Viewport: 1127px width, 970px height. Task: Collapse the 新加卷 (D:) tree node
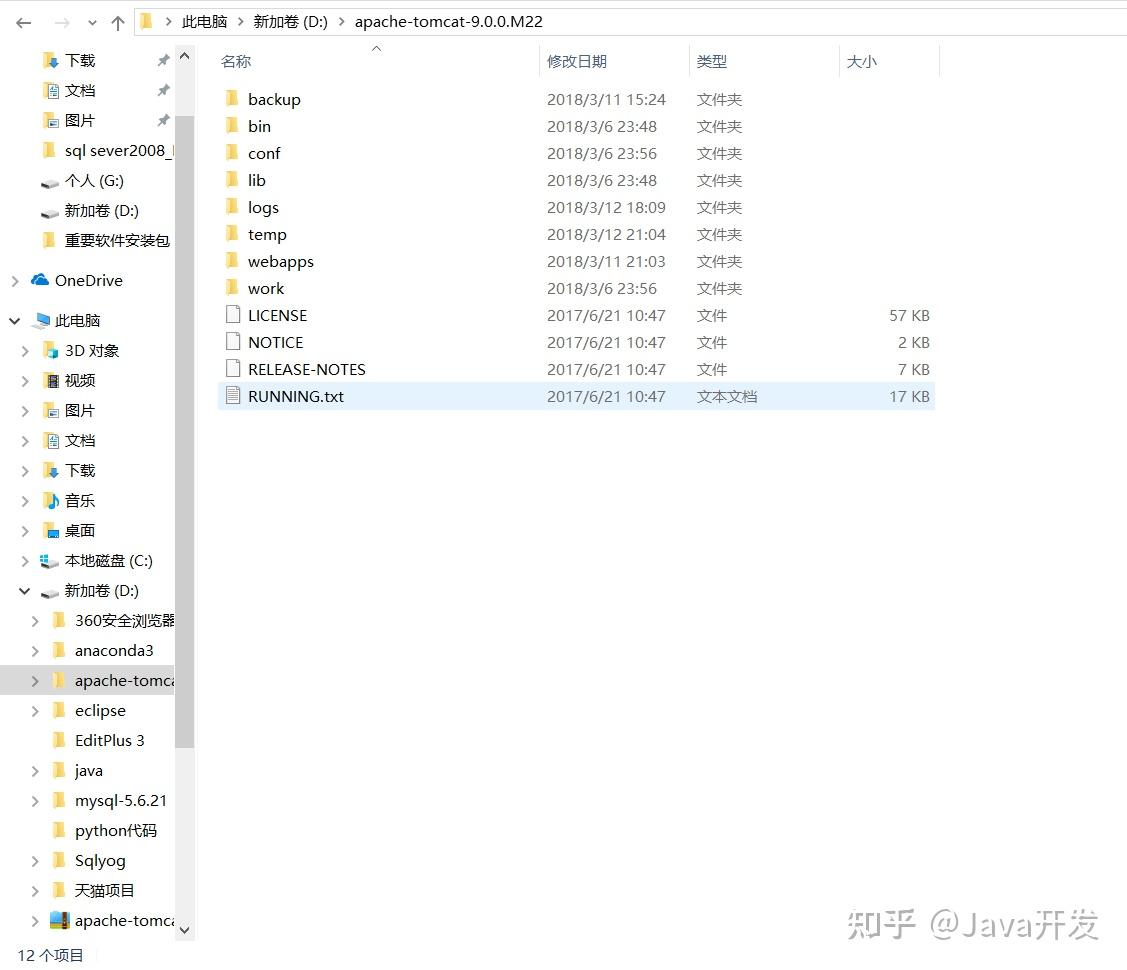point(23,591)
